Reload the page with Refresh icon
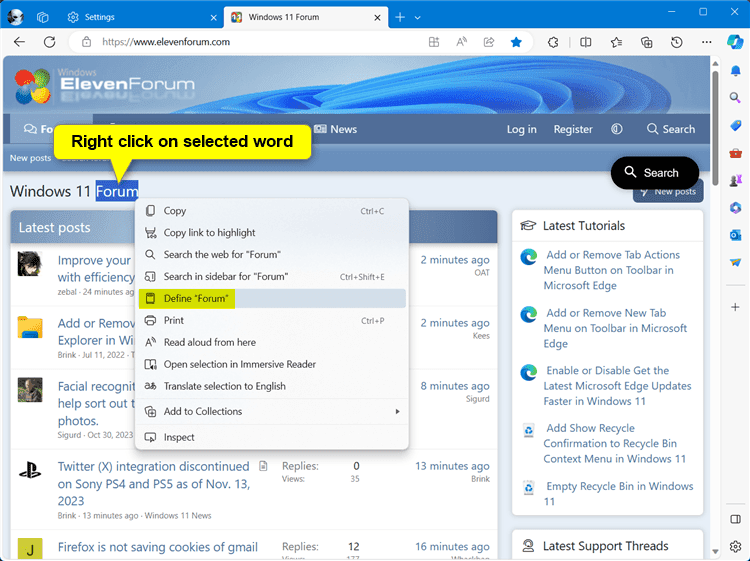The height and width of the screenshot is (561, 750). 50,42
